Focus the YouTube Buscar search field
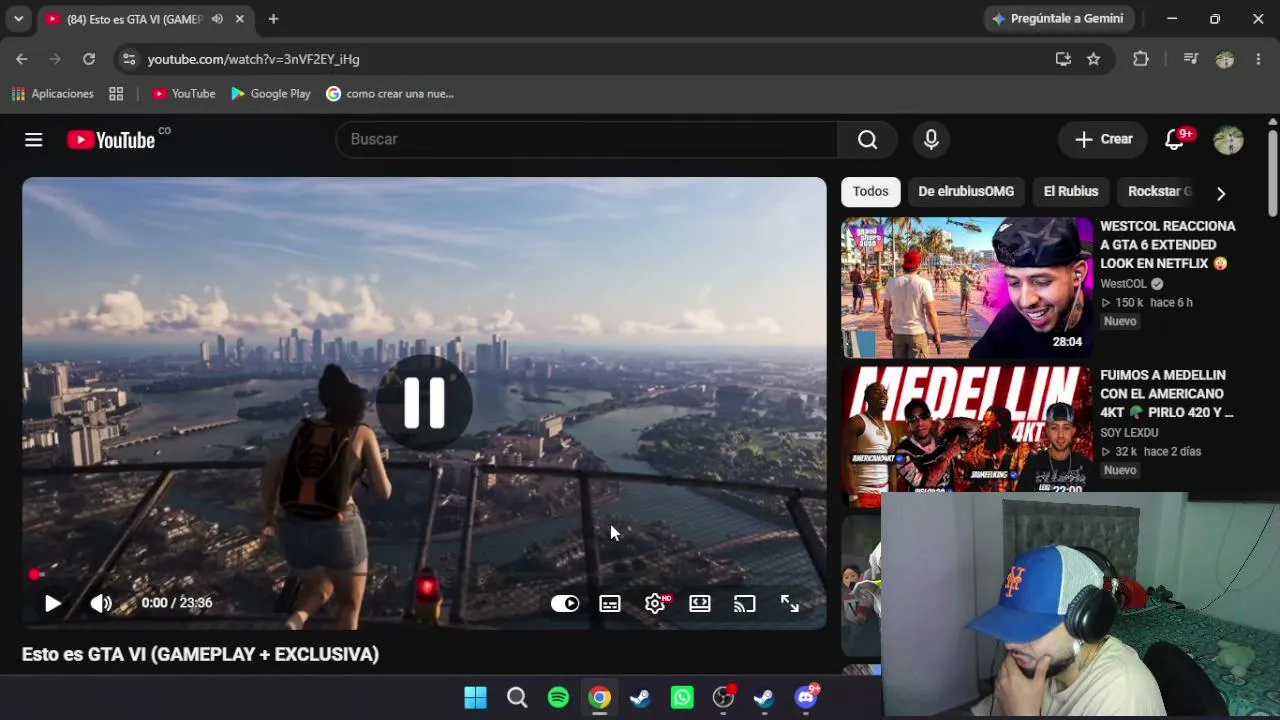Screen dimensions: 1280x720 586,140
